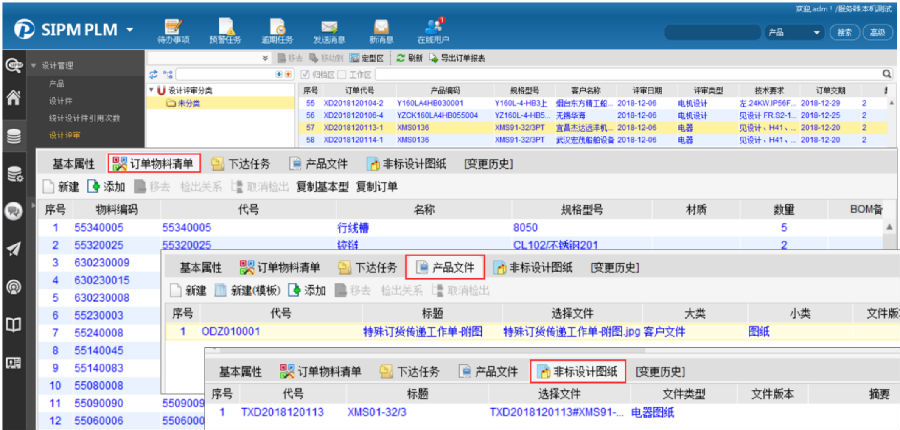This screenshot has height=430, width=900.
Task: View 在线用户 online users
Action: (433, 31)
